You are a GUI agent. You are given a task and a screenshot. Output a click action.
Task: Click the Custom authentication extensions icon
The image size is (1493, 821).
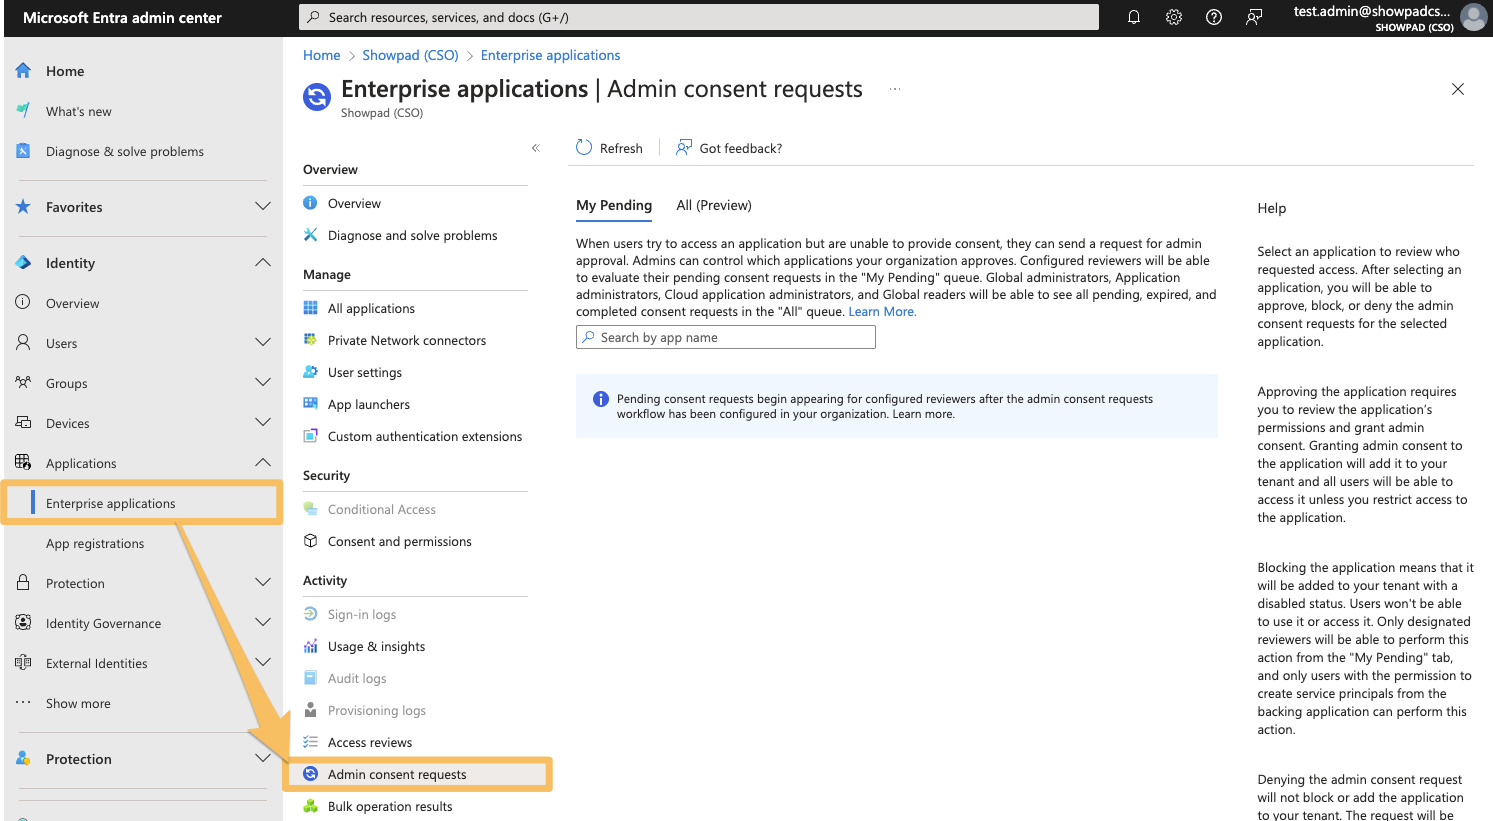coord(311,436)
